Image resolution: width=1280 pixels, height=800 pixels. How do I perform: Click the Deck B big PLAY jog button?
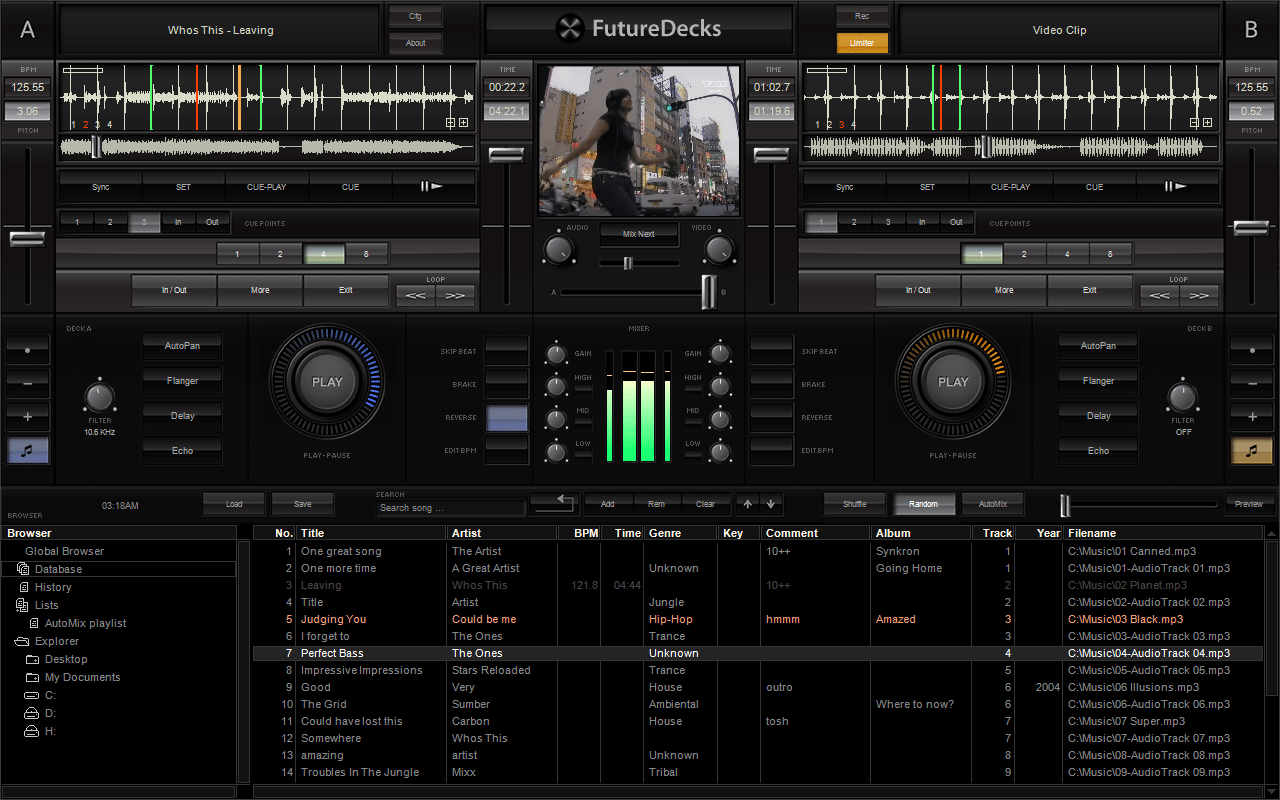[953, 382]
